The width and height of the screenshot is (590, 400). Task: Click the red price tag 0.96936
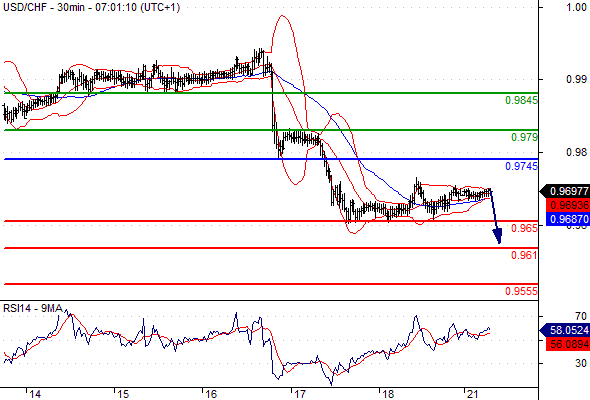568,205
